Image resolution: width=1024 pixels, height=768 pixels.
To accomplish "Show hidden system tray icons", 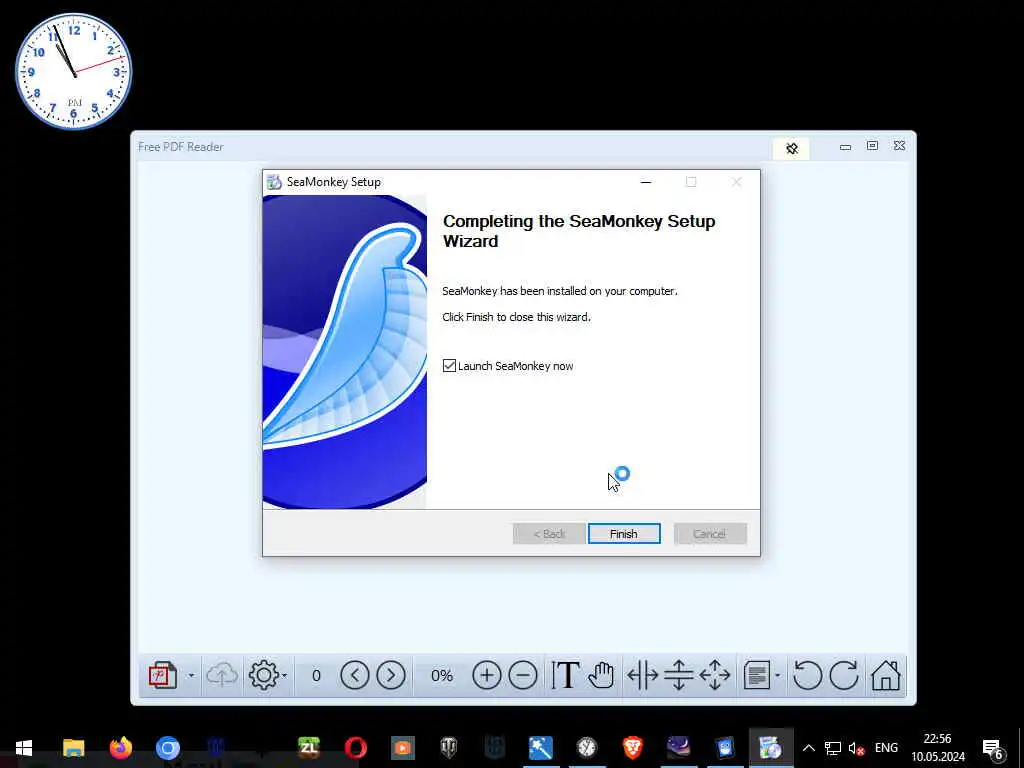I will pyautogui.click(x=808, y=748).
